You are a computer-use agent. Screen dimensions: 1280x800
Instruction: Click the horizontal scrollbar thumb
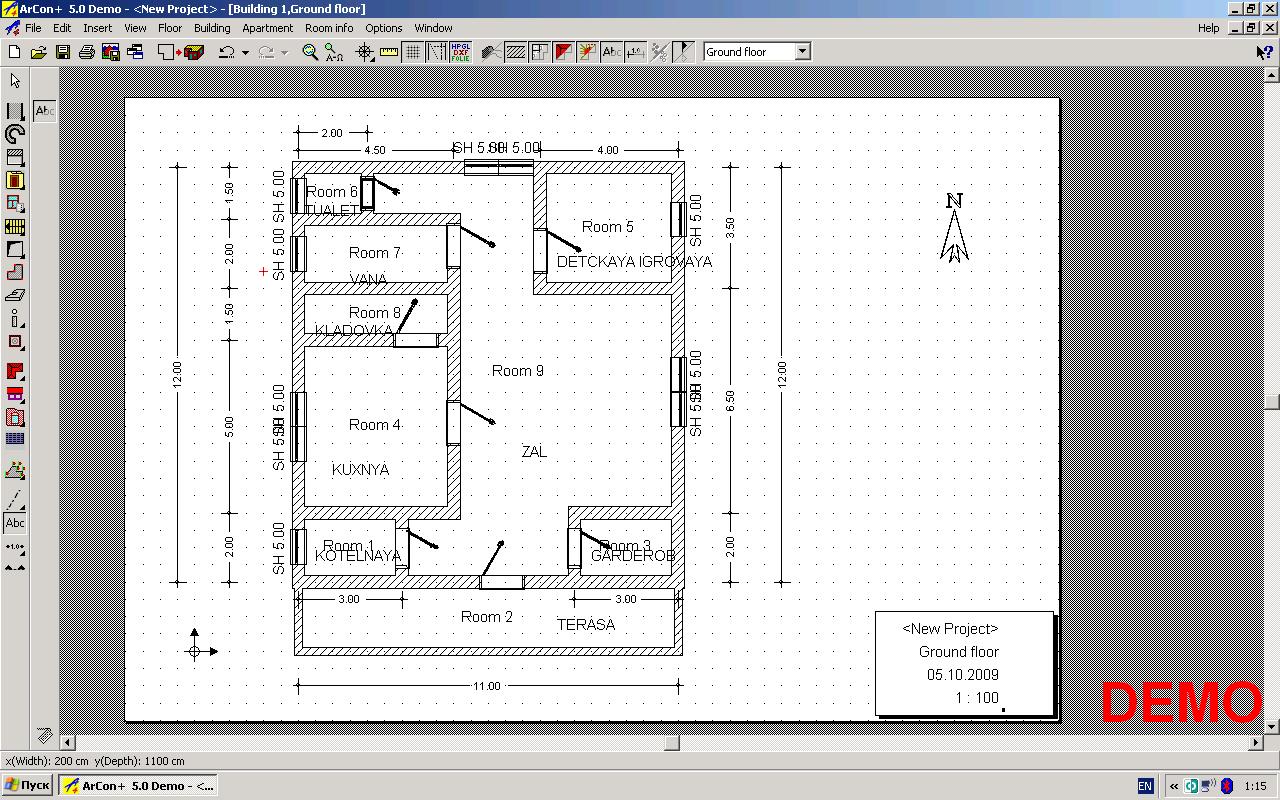coord(672,741)
